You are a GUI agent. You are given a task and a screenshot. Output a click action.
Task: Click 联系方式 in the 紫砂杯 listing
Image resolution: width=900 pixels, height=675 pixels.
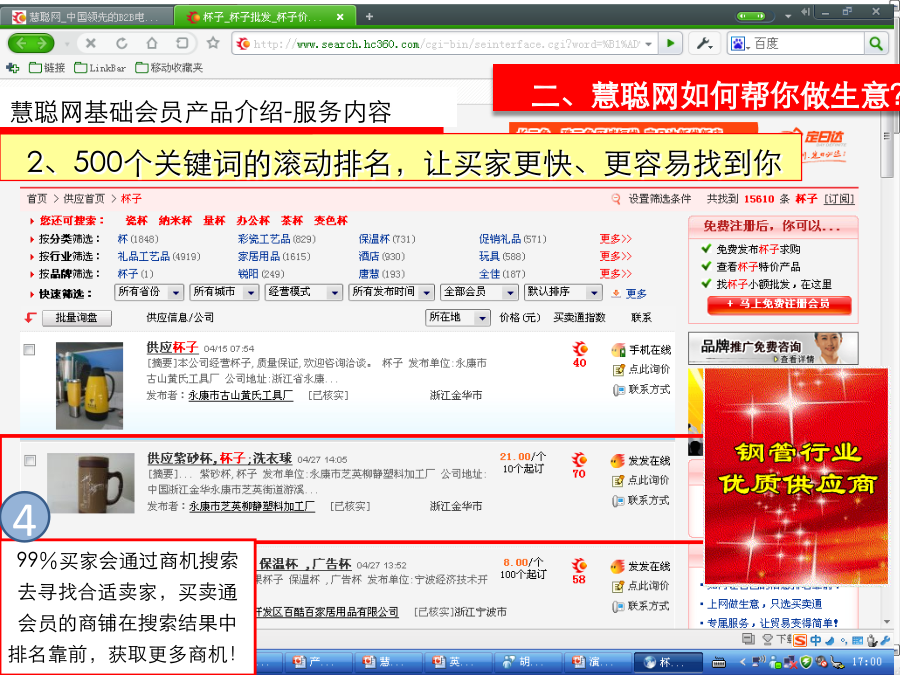click(640, 501)
